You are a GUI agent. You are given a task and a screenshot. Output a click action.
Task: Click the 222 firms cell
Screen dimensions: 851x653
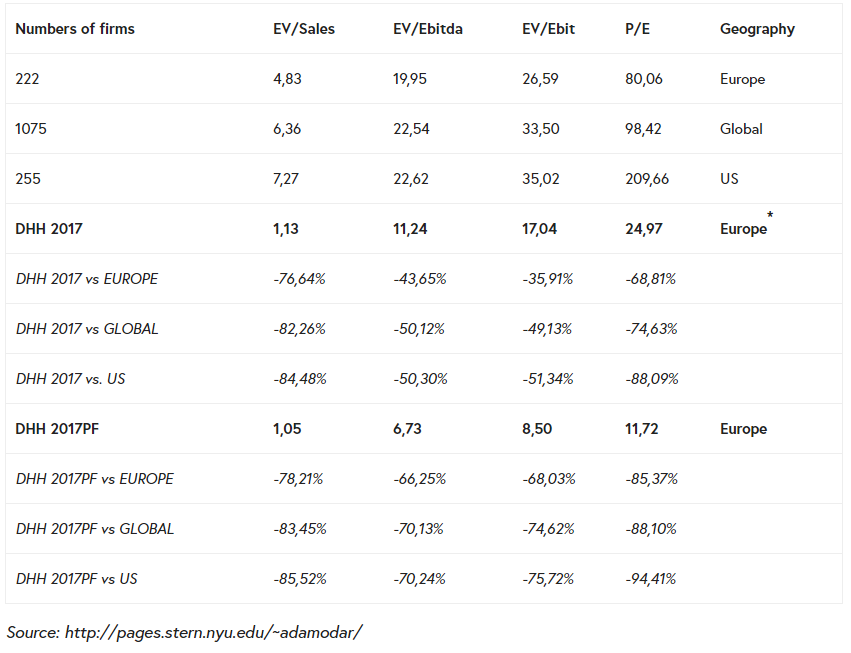pos(28,79)
